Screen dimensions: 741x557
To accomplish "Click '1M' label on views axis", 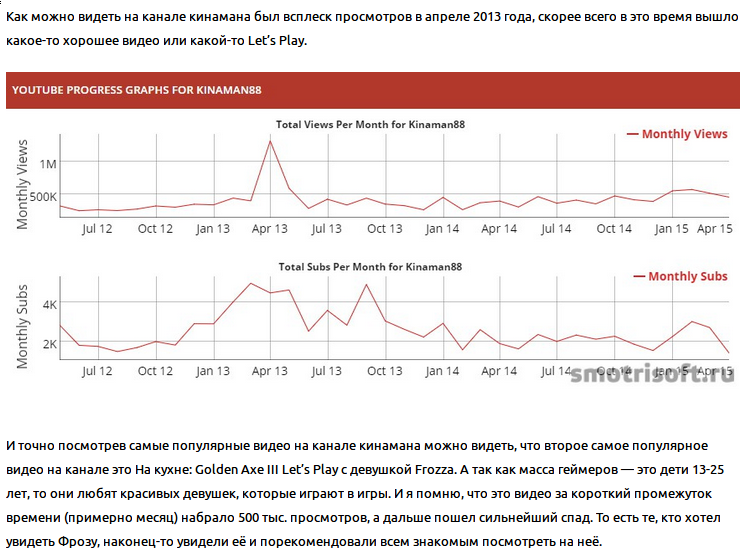I will (x=48, y=164).
